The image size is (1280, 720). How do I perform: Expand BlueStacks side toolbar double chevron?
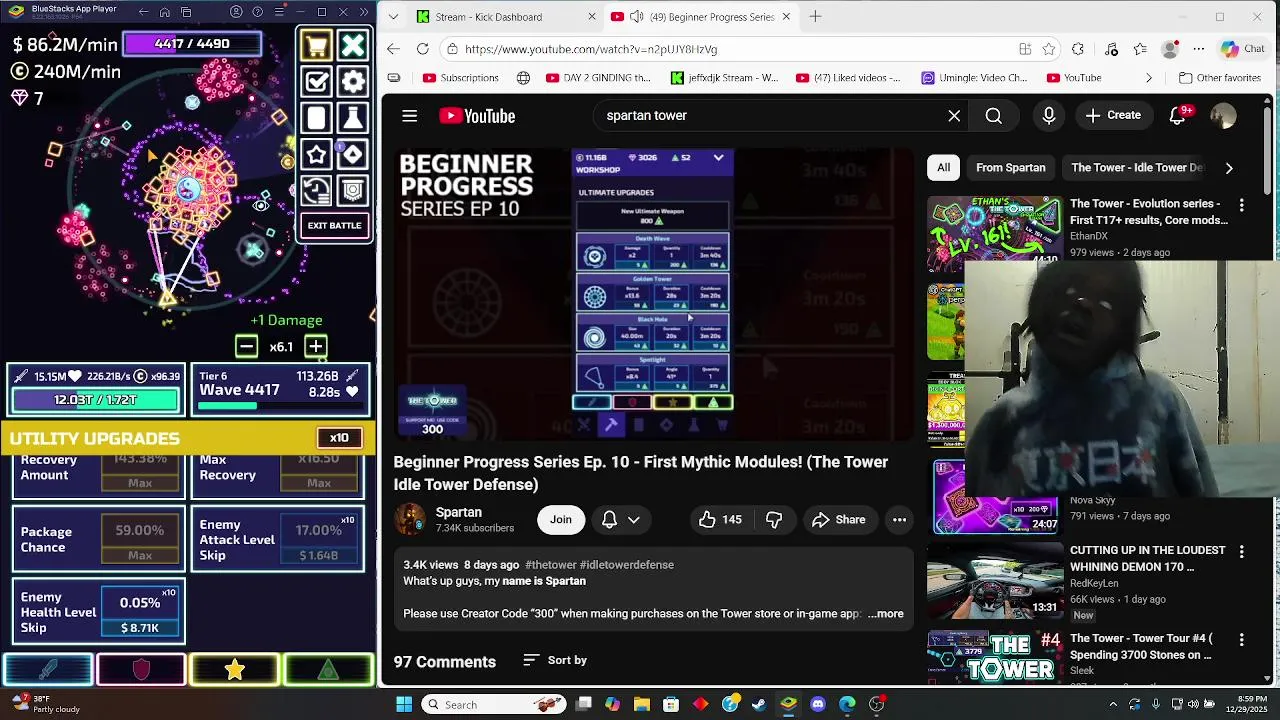click(364, 12)
